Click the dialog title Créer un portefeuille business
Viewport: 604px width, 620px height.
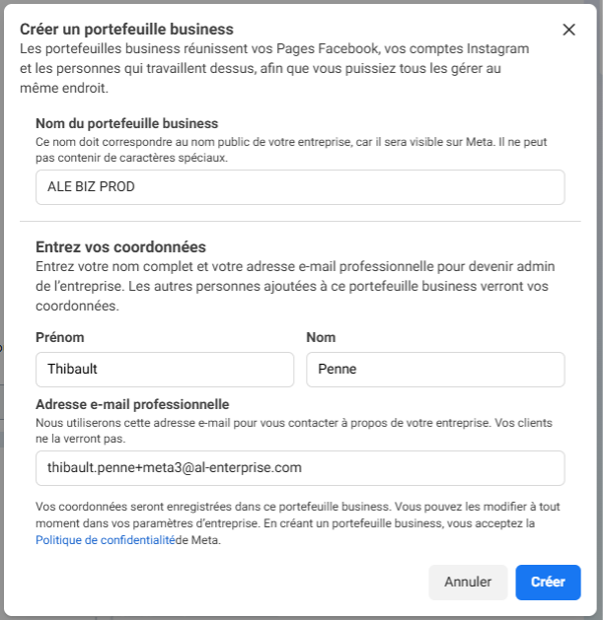127,29
